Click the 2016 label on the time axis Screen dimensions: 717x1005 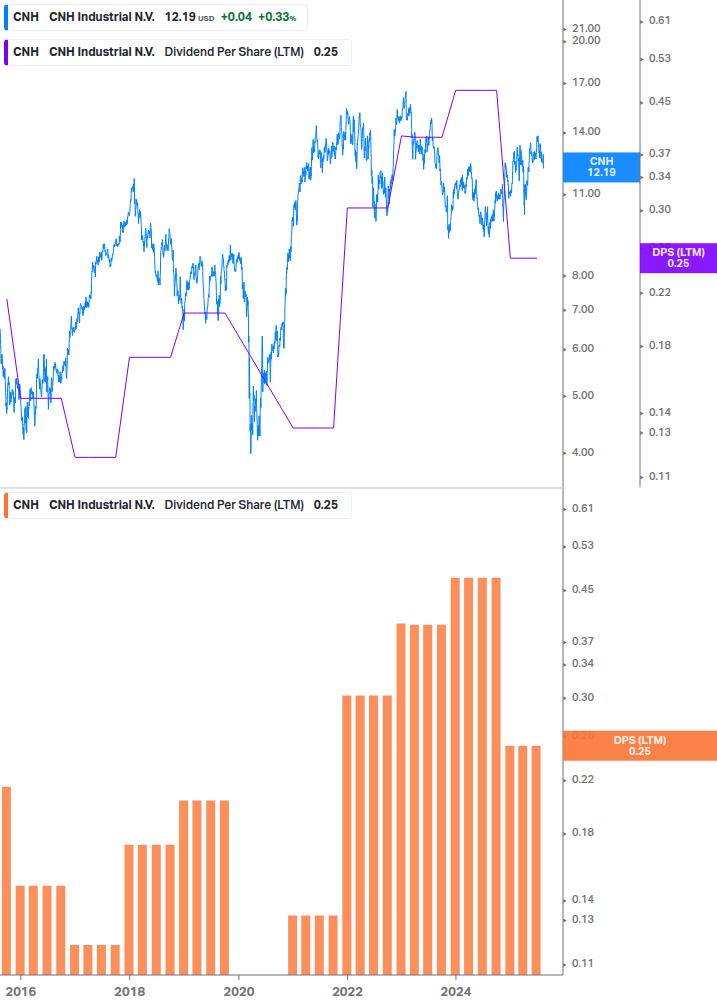coord(21,992)
